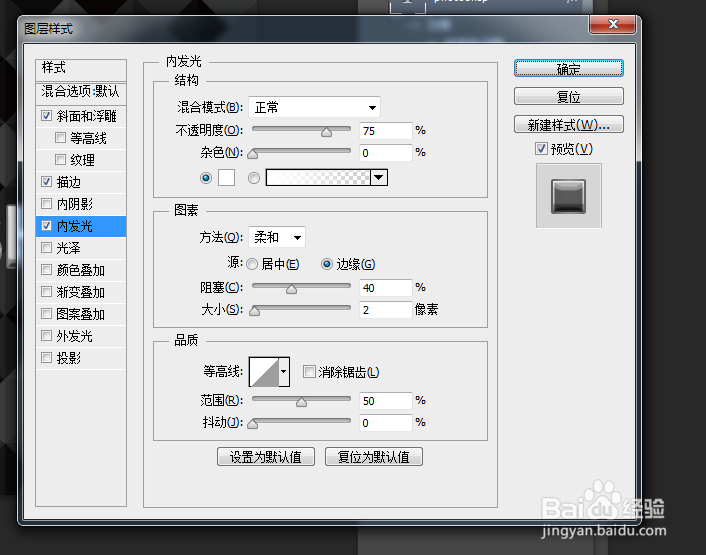Click the gradient preview bar

tap(318, 177)
